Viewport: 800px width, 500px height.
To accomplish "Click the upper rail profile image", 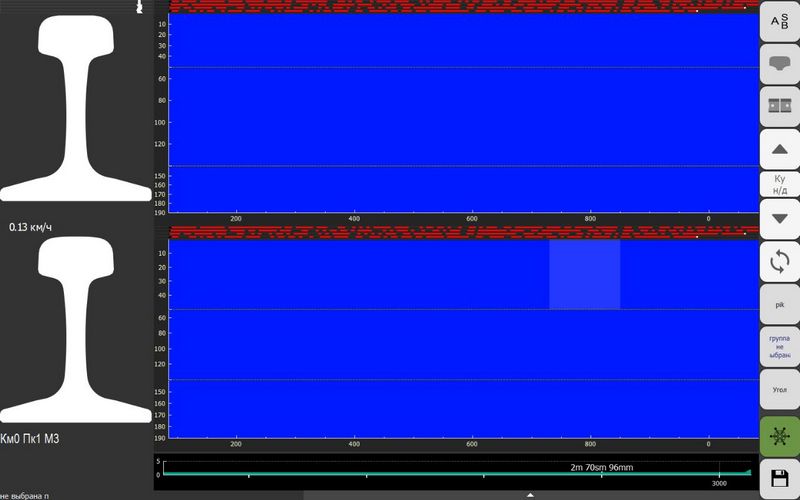I will [x=76, y=106].
